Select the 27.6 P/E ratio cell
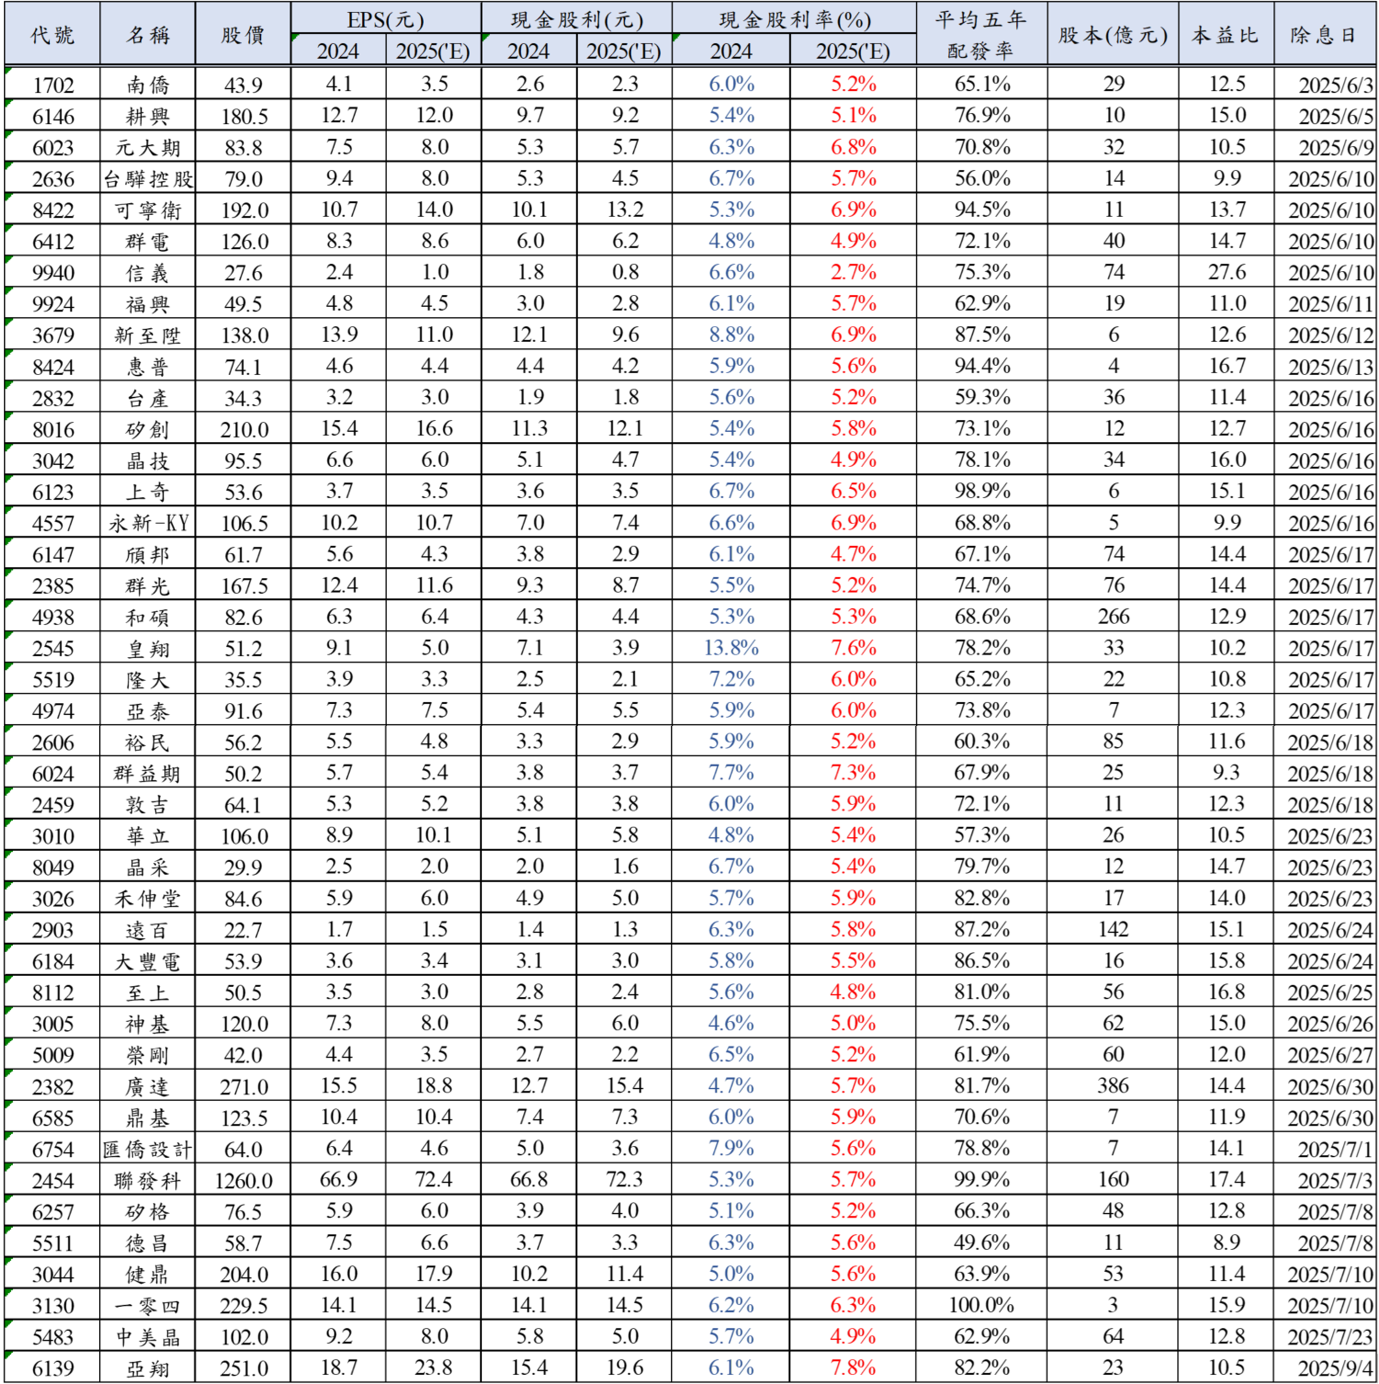 (1227, 272)
